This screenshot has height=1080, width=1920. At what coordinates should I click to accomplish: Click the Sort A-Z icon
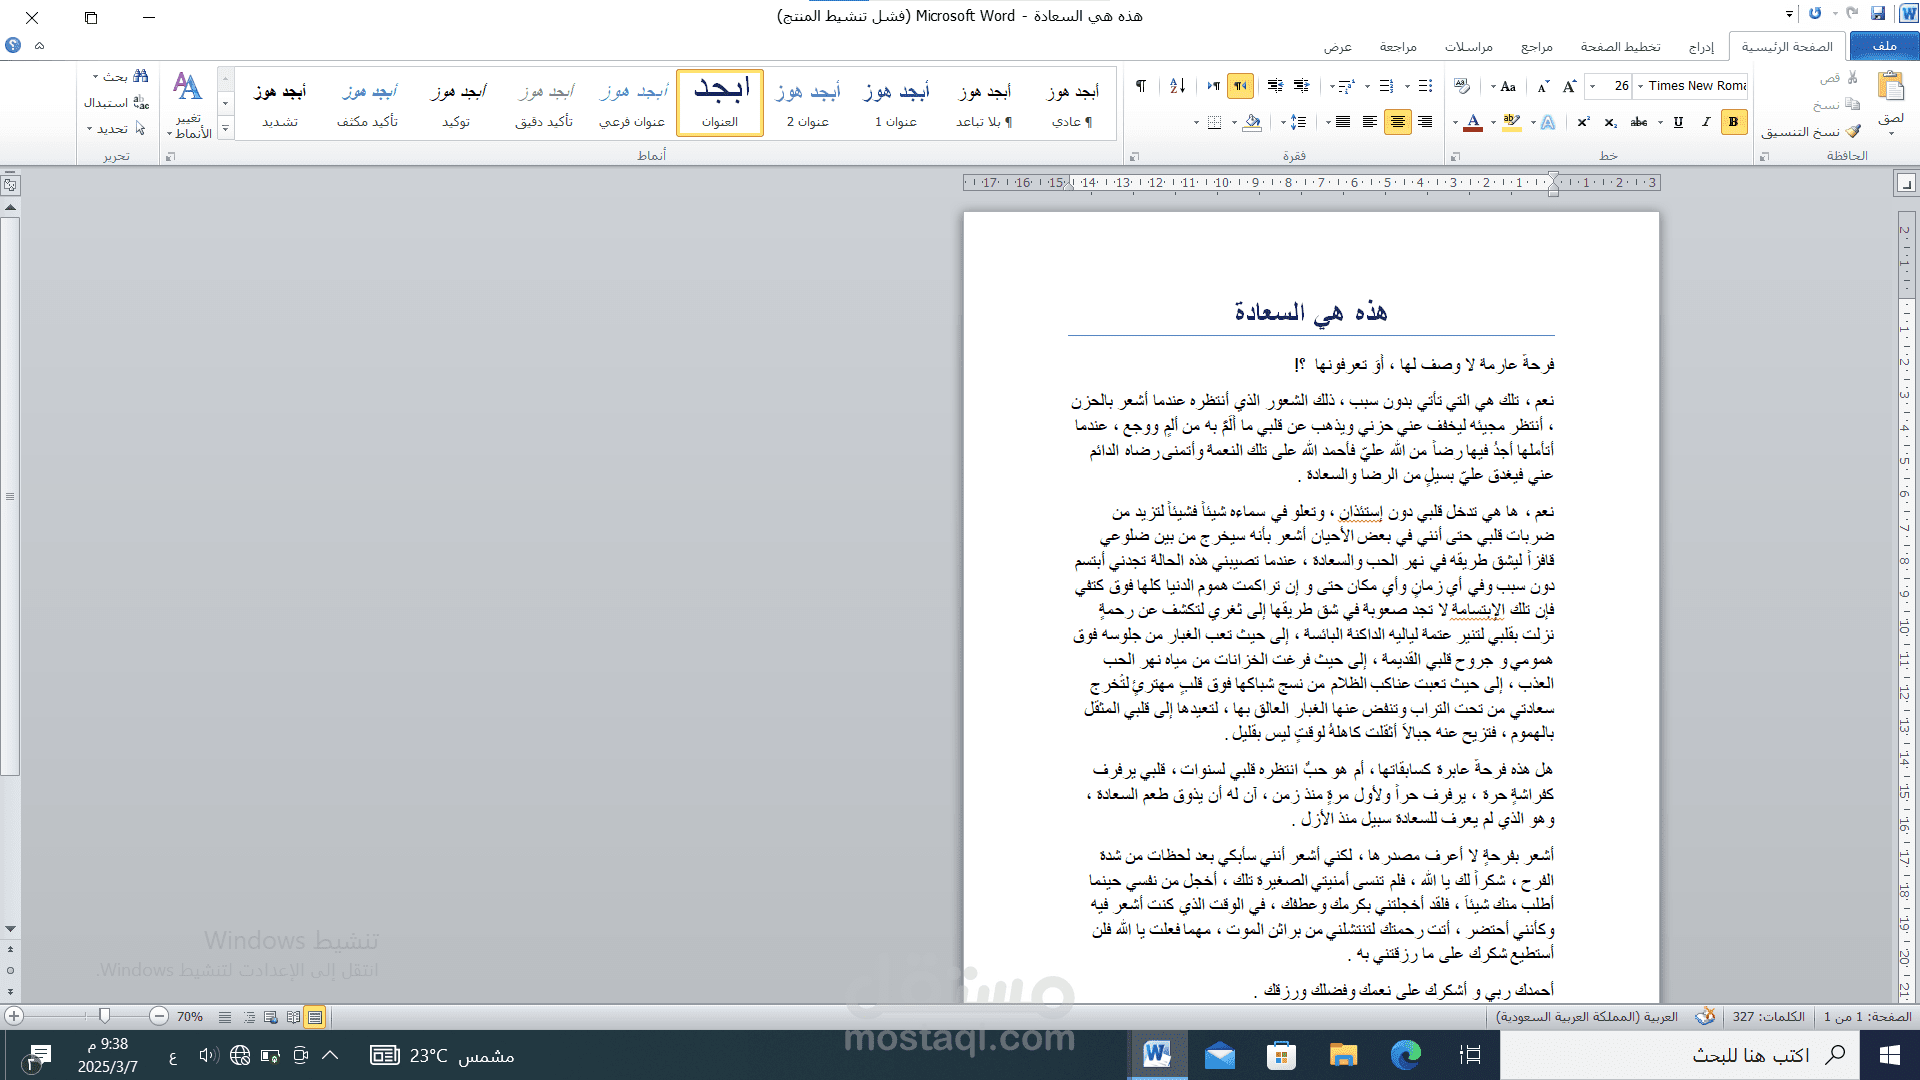1178,86
